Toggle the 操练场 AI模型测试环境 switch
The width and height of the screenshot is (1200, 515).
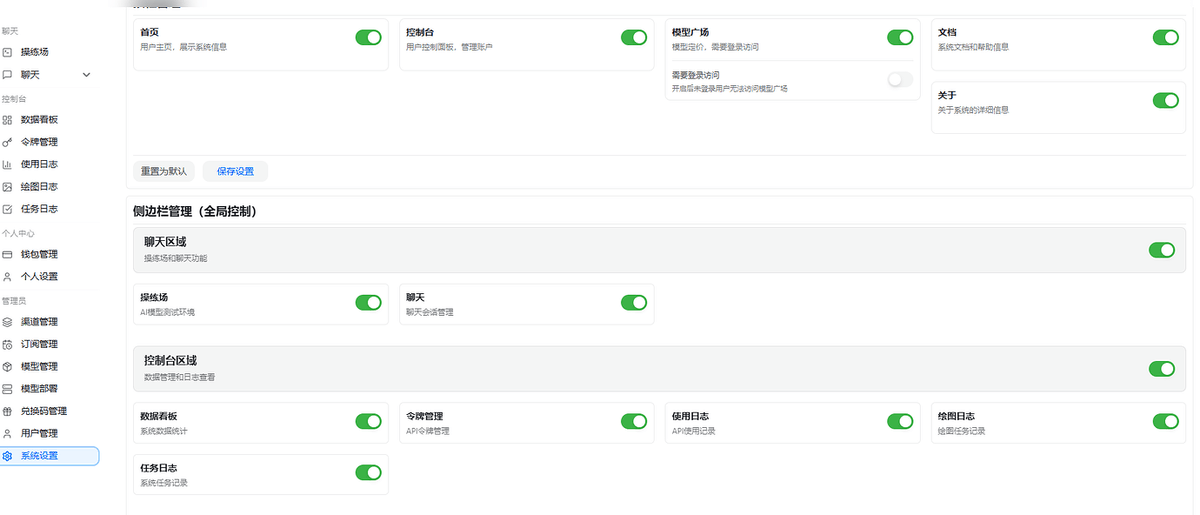pyautogui.click(x=368, y=302)
